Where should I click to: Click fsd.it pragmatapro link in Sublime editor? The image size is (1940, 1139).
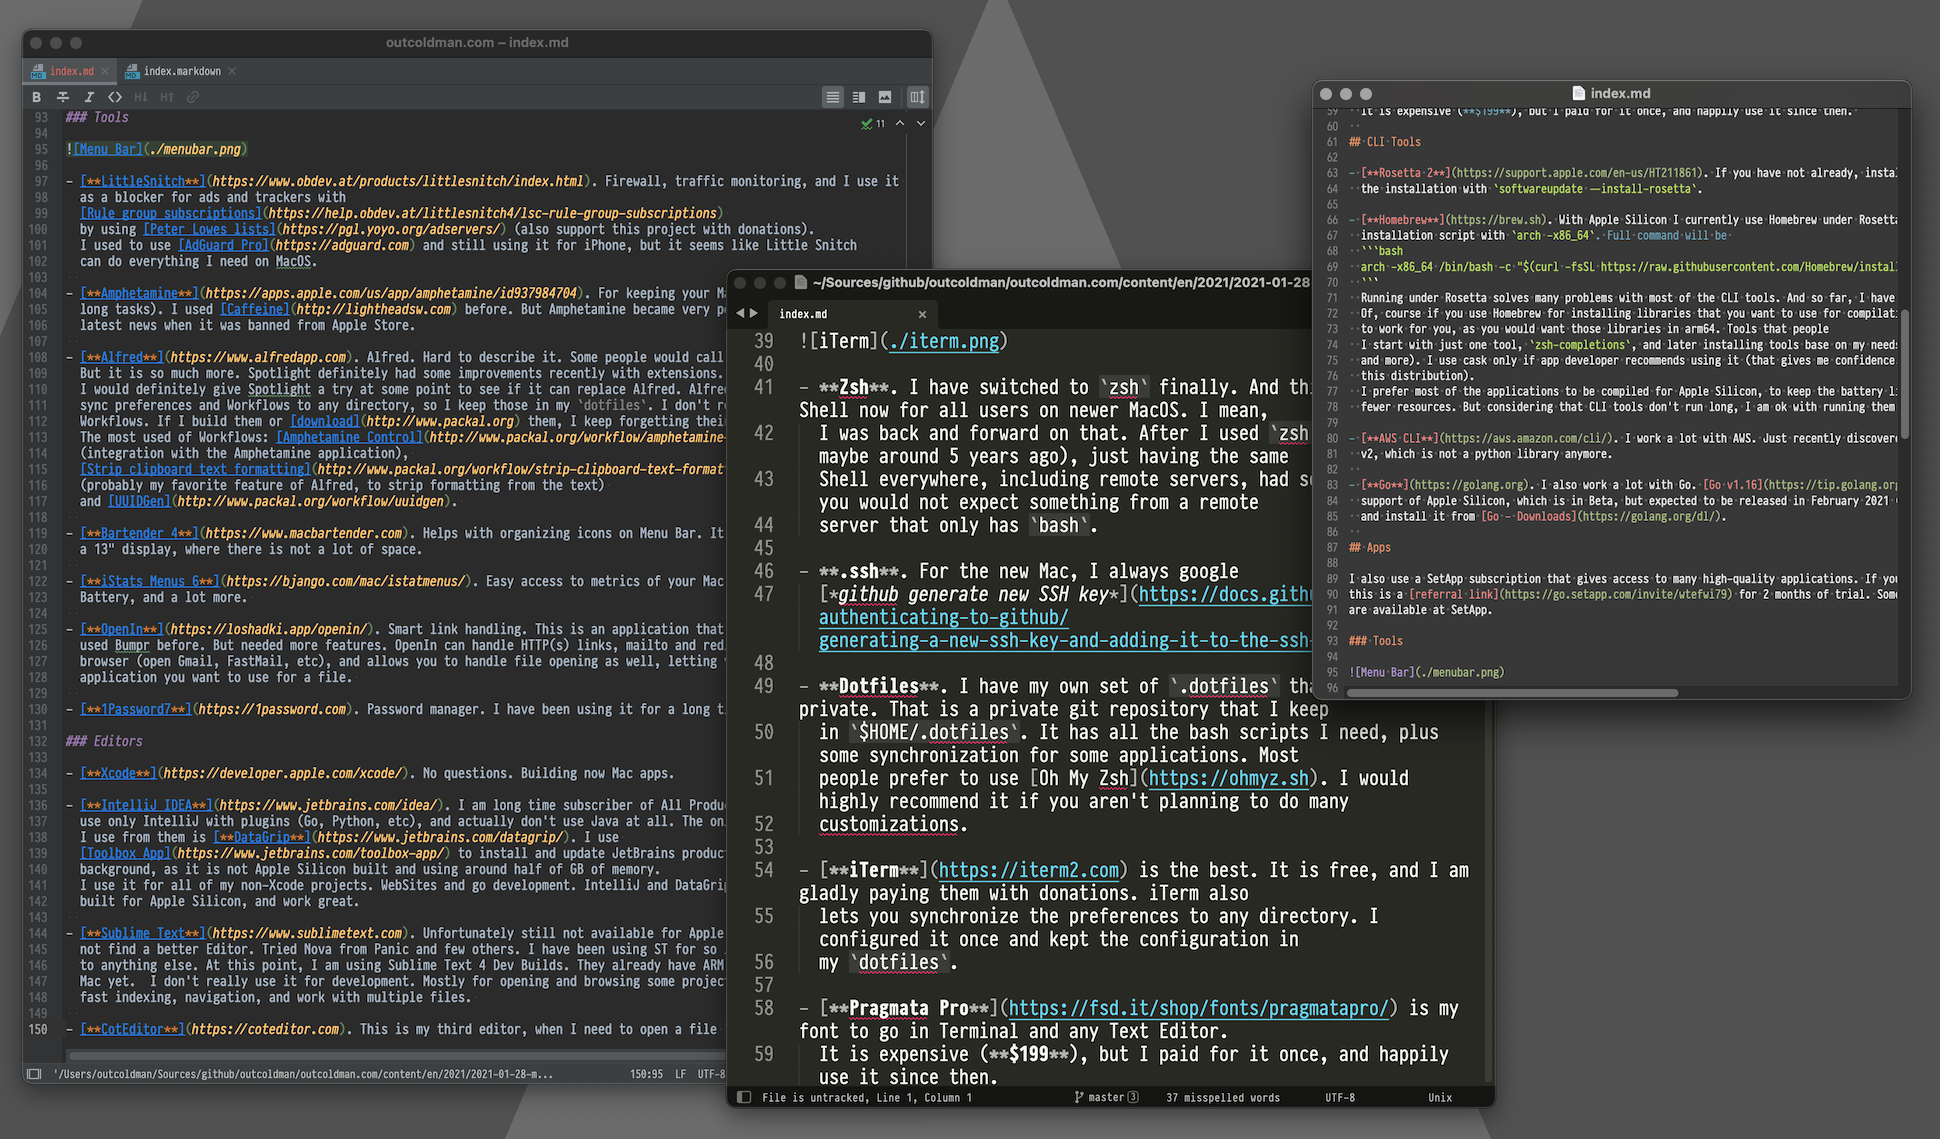pos(1198,1008)
